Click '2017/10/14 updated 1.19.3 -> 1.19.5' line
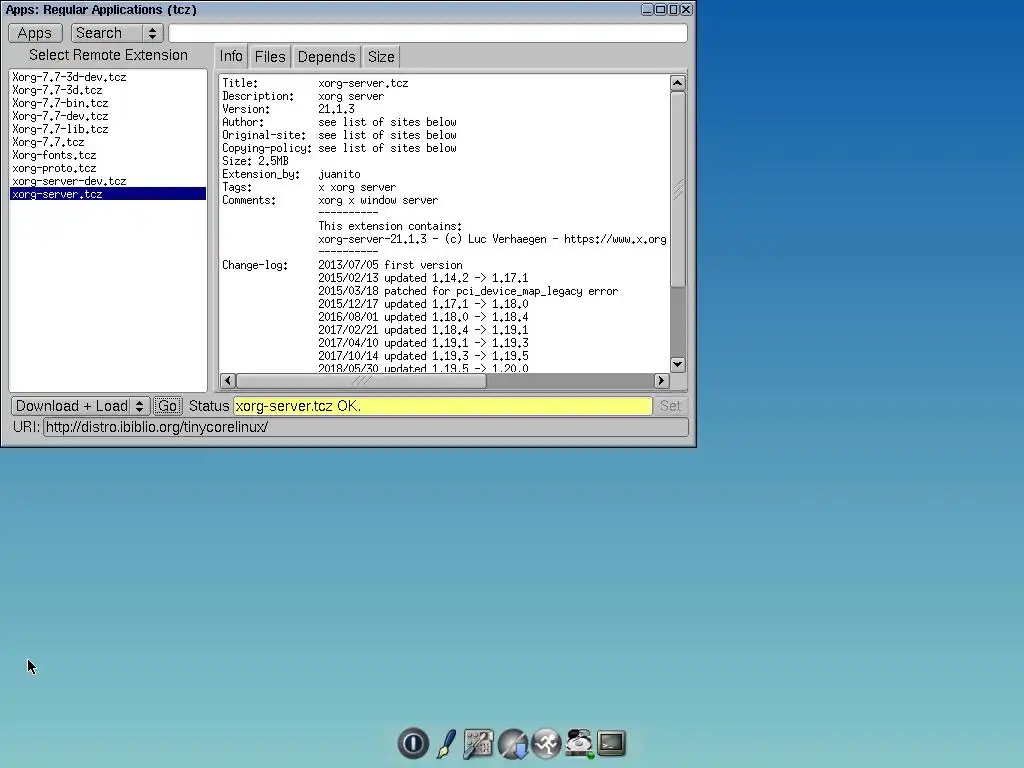This screenshot has width=1024, height=768. 423,356
